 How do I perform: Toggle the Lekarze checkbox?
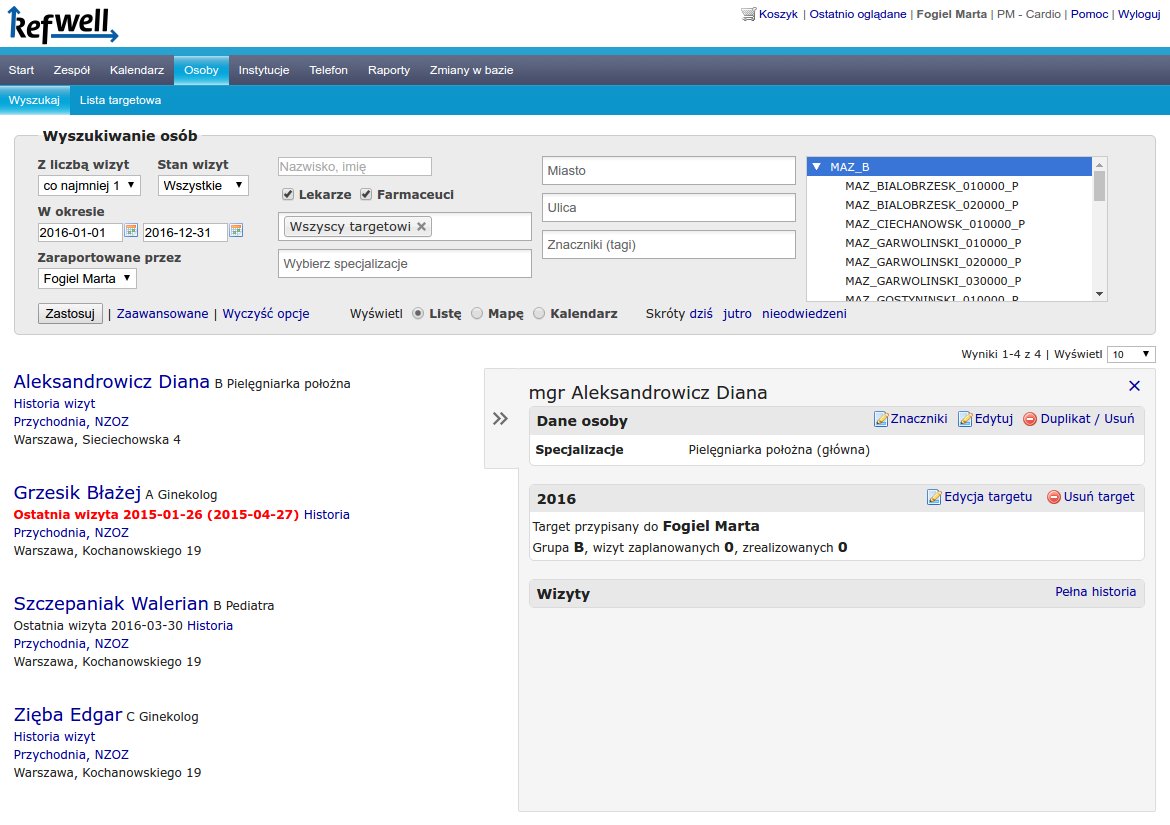287,195
